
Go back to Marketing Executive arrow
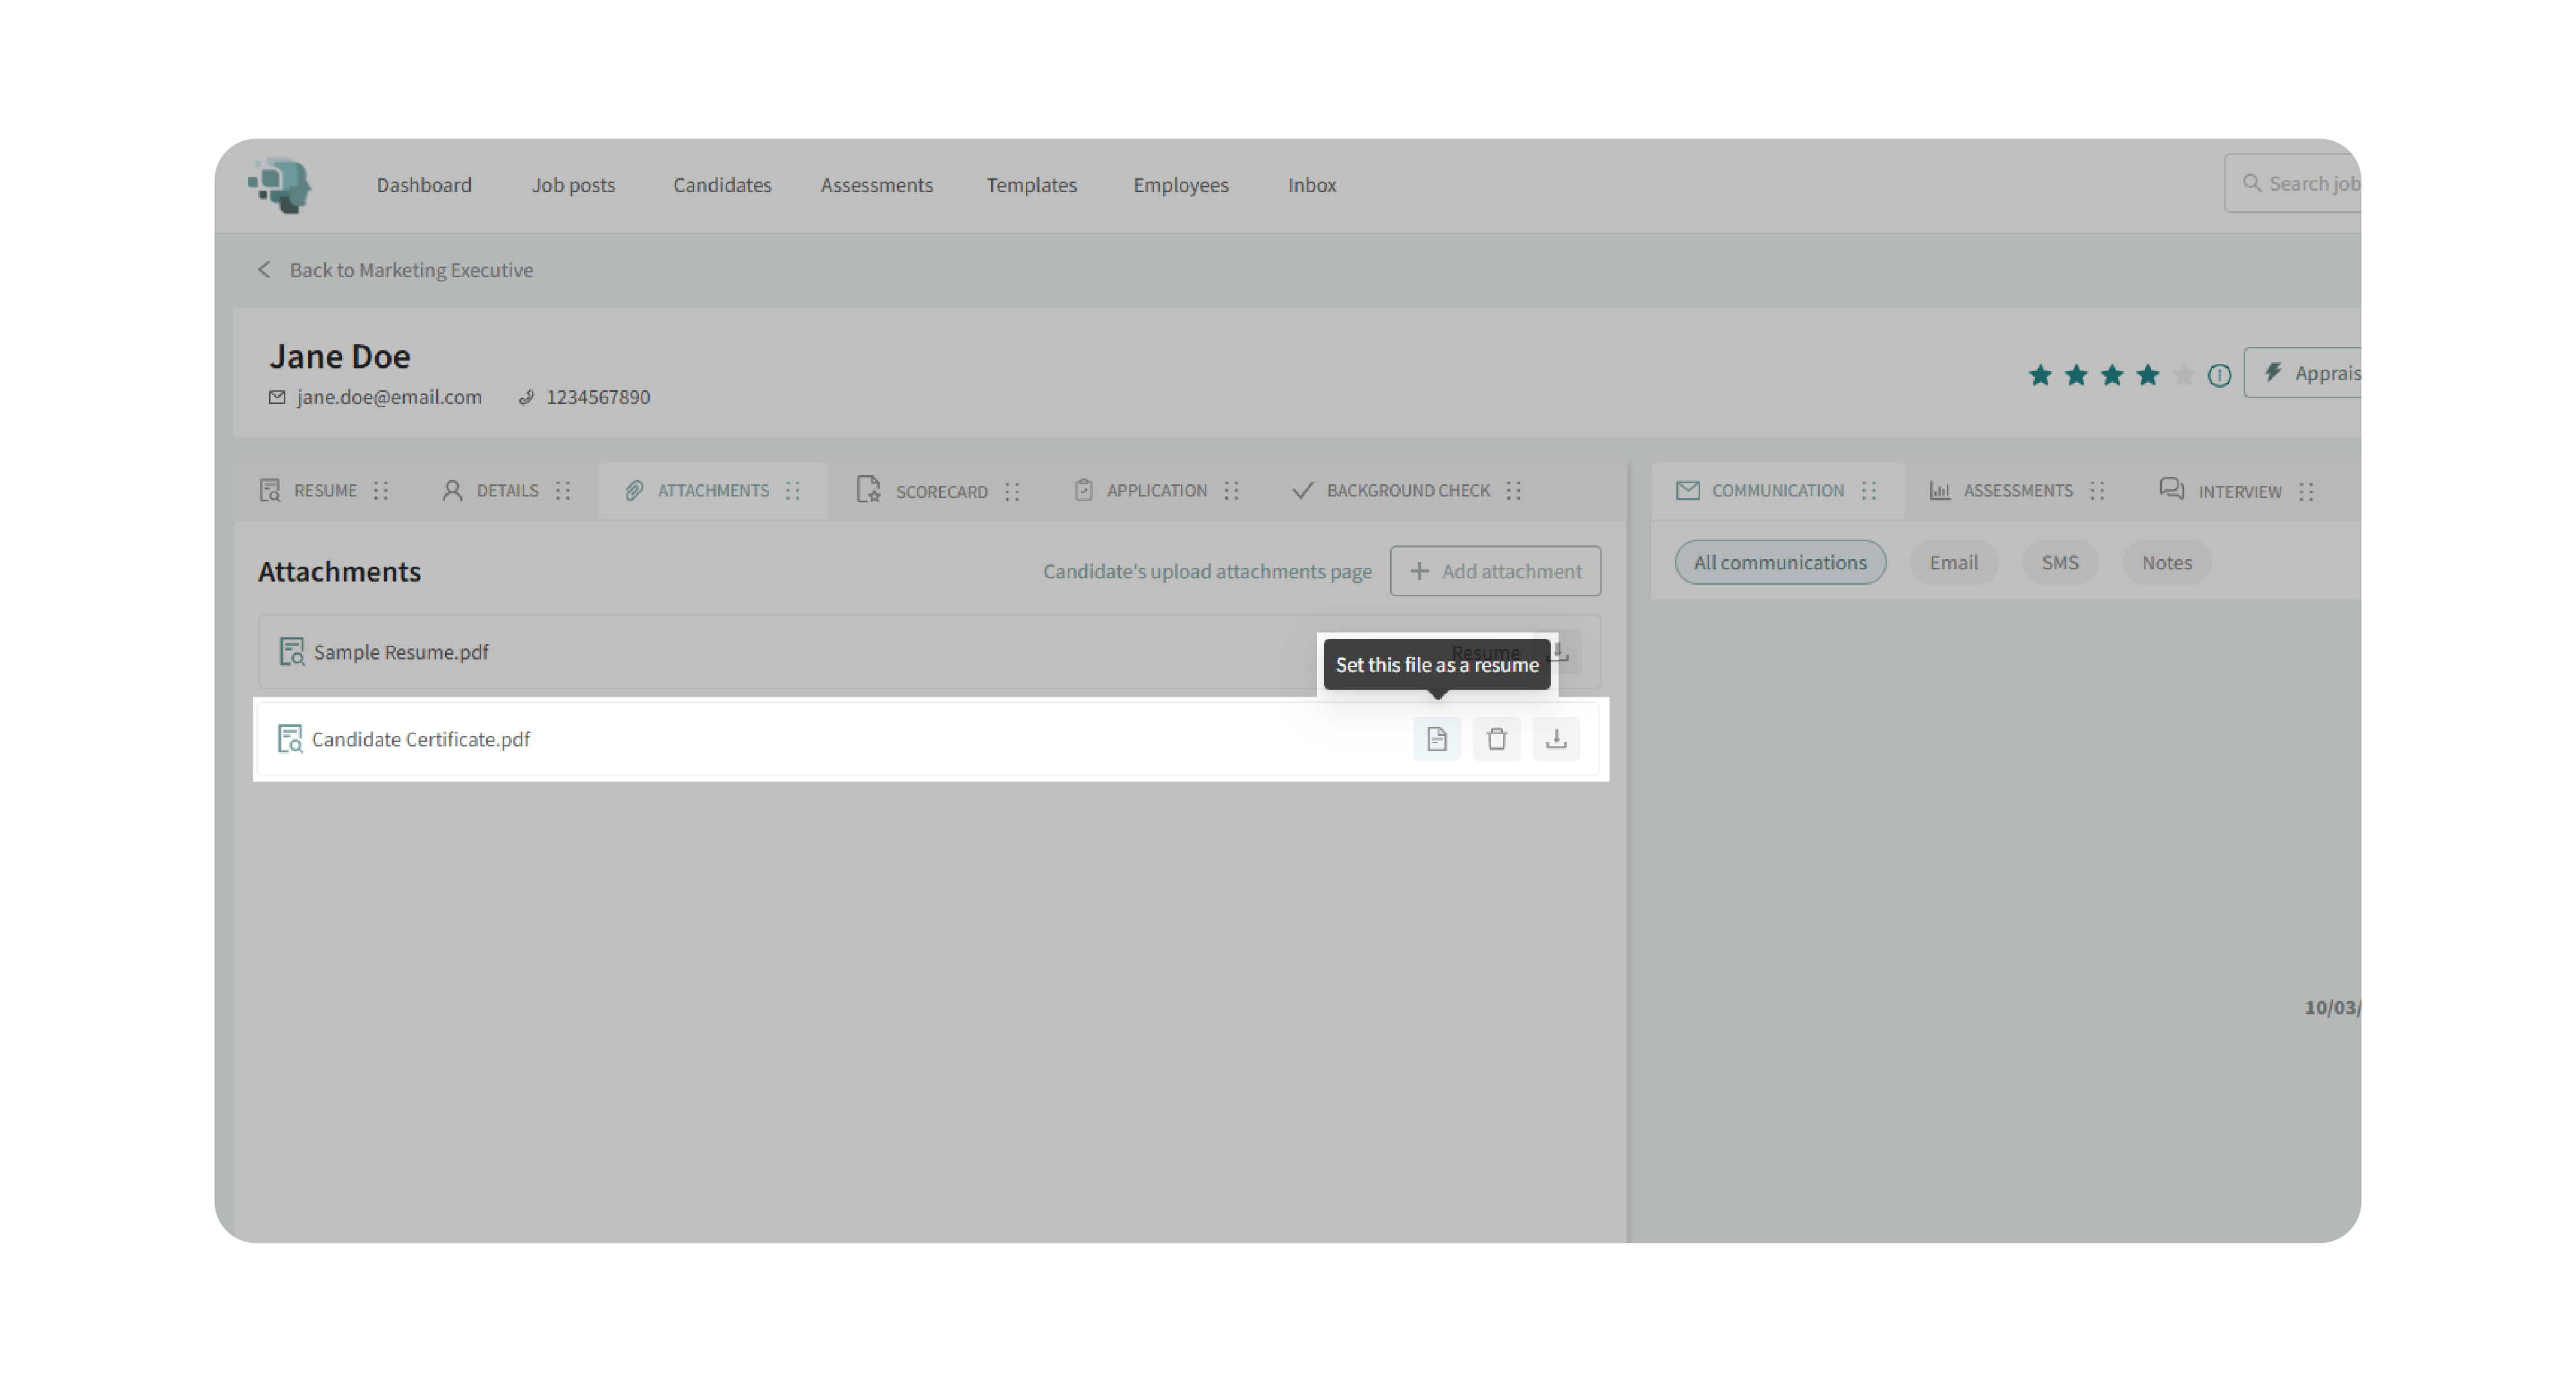264,270
